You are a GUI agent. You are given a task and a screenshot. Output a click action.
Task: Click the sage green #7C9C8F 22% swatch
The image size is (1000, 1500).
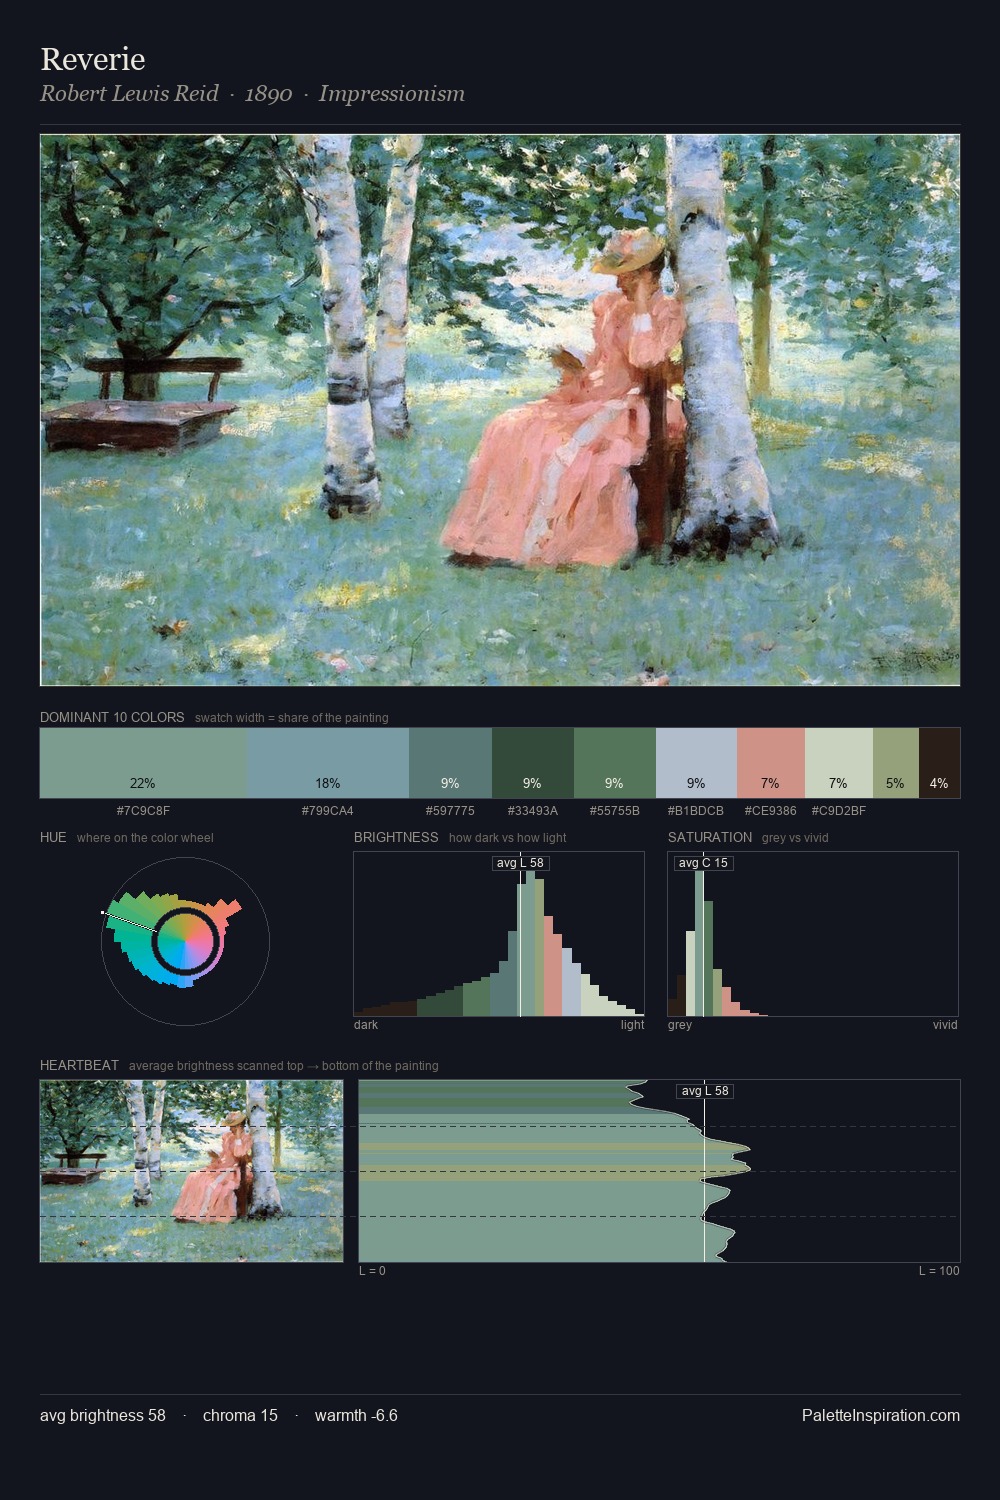[143, 762]
